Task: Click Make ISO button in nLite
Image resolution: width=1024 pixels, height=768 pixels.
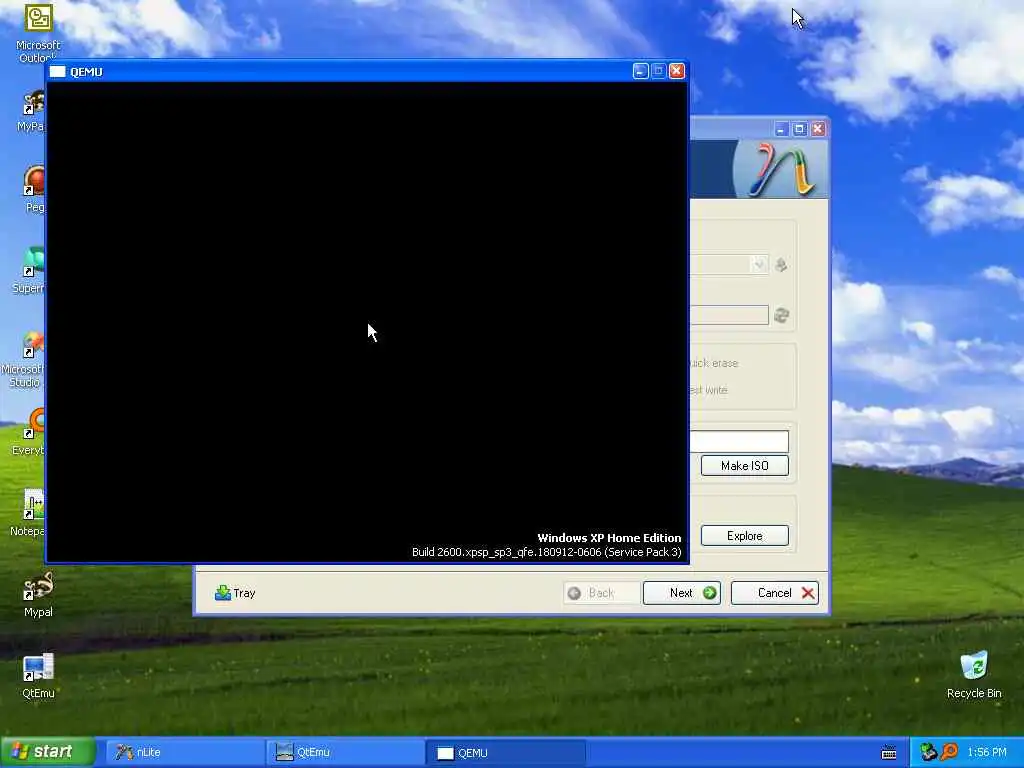Action: pyautogui.click(x=744, y=466)
